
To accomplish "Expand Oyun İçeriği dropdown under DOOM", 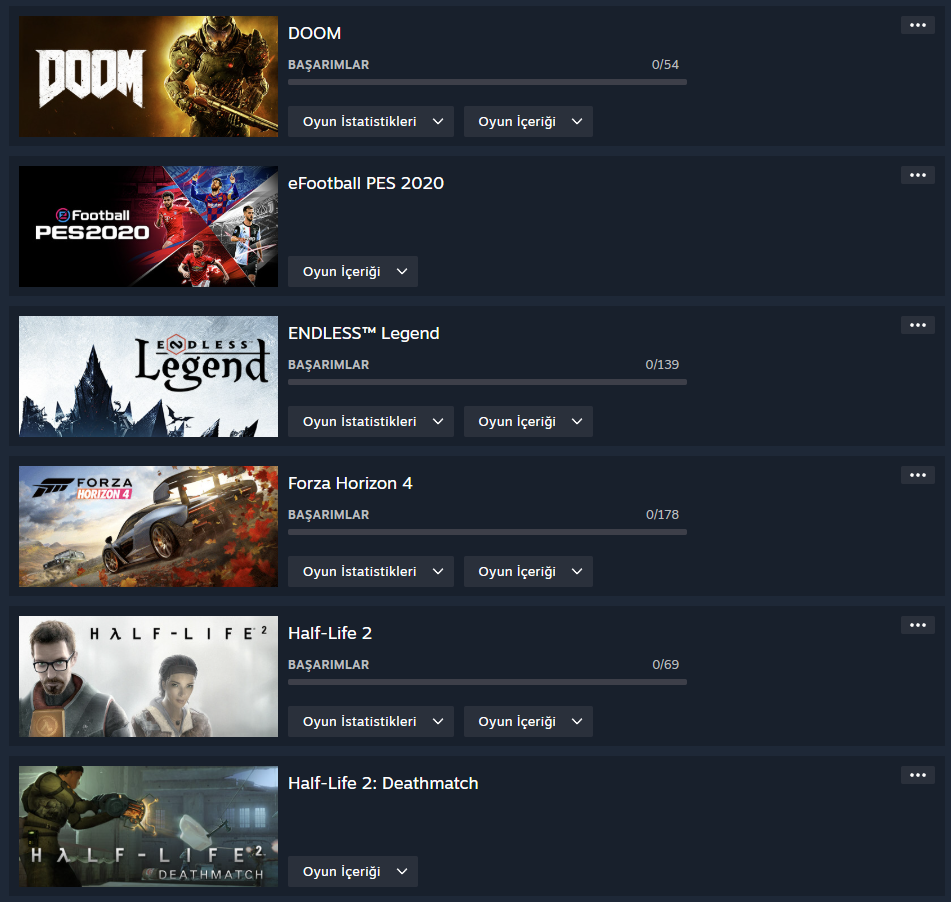I will [528, 121].
